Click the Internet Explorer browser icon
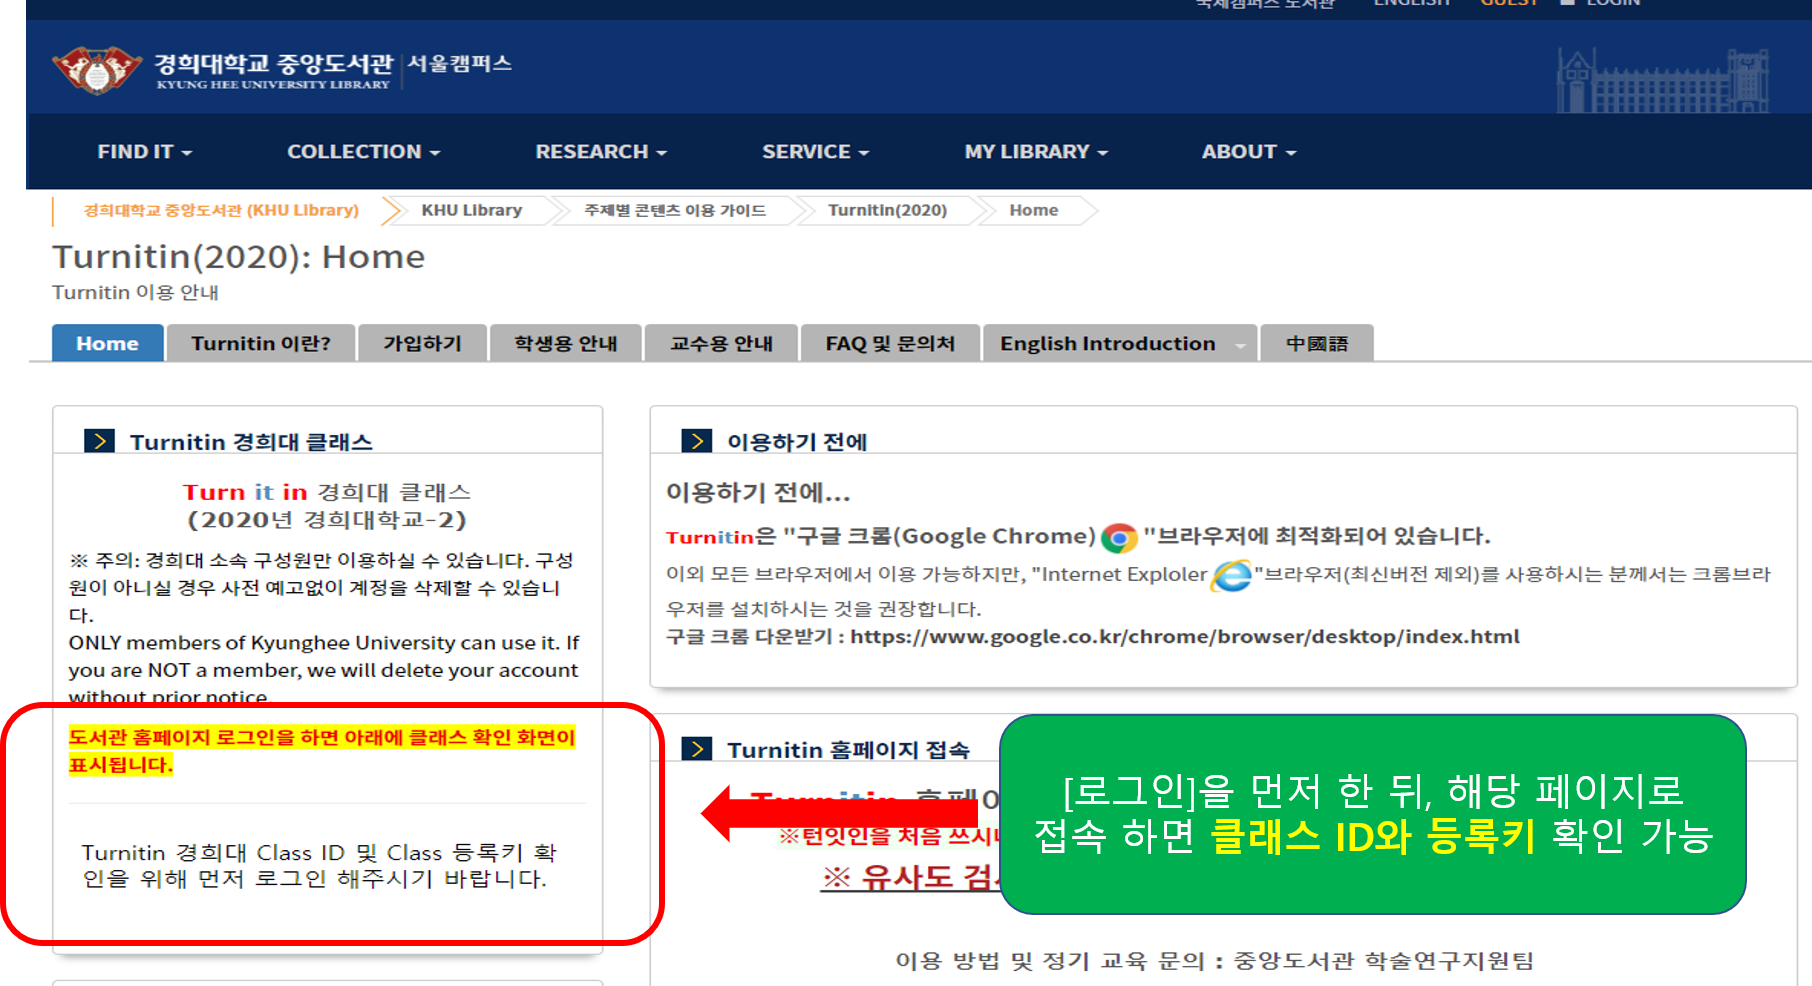This screenshot has width=1812, height=986. pyautogui.click(x=1231, y=576)
